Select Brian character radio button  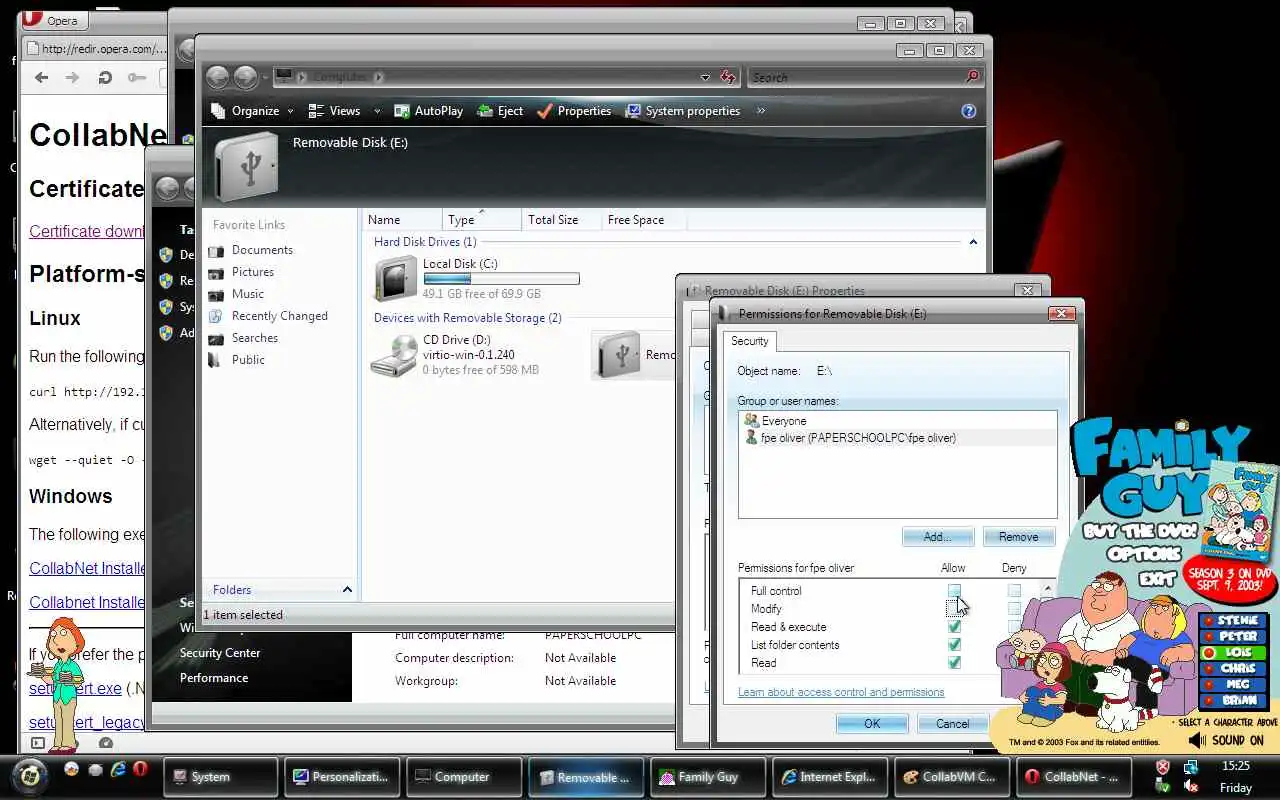pos(1209,701)
